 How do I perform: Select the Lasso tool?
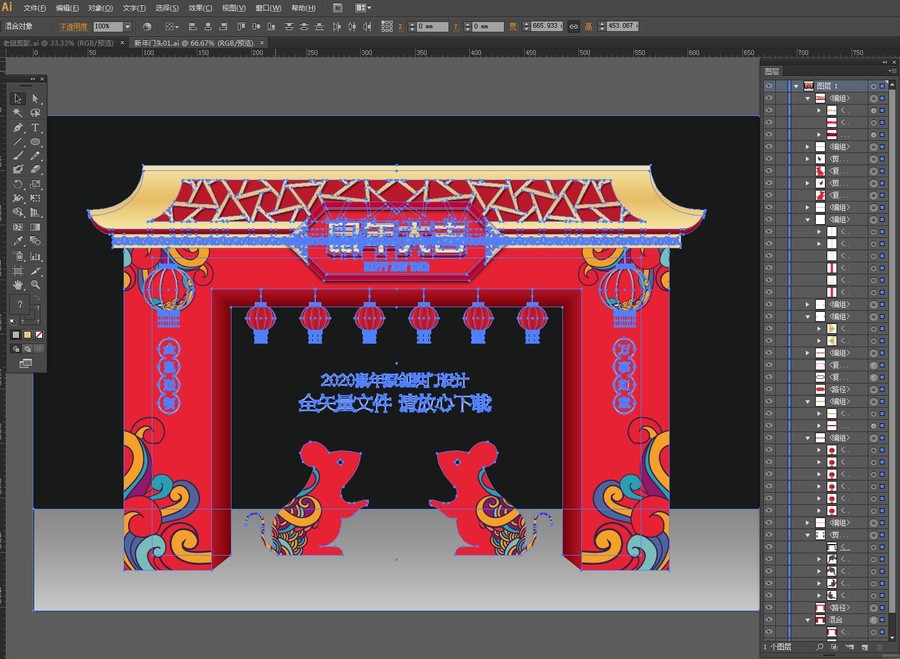pyautogui.click(x=35, y=113)
